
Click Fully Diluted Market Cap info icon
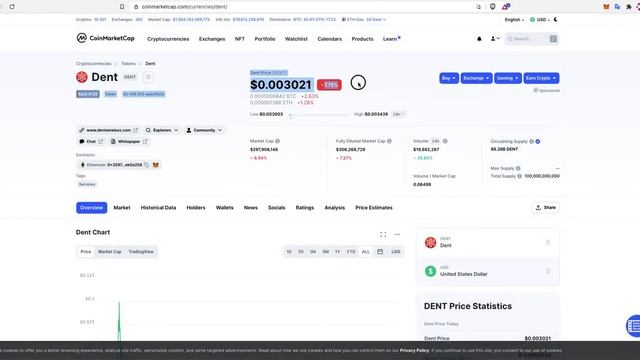[x=389, y=141]
